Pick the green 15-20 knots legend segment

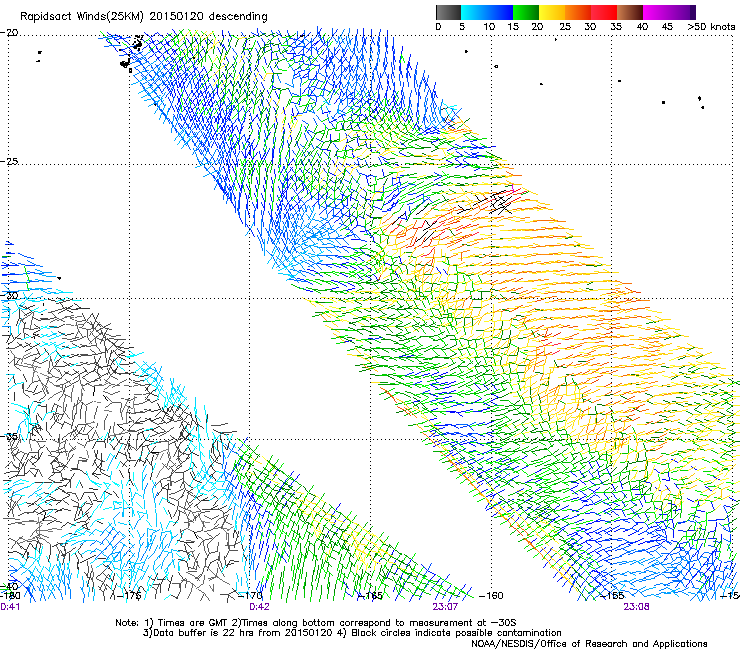click(526, 12)
